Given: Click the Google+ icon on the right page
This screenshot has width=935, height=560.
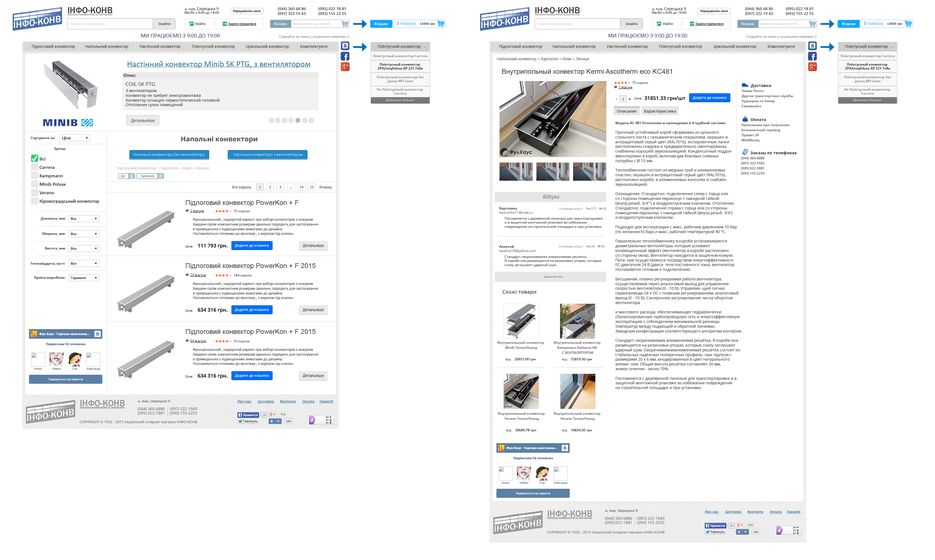Looking at the screenshot, I should click(812, 66).
